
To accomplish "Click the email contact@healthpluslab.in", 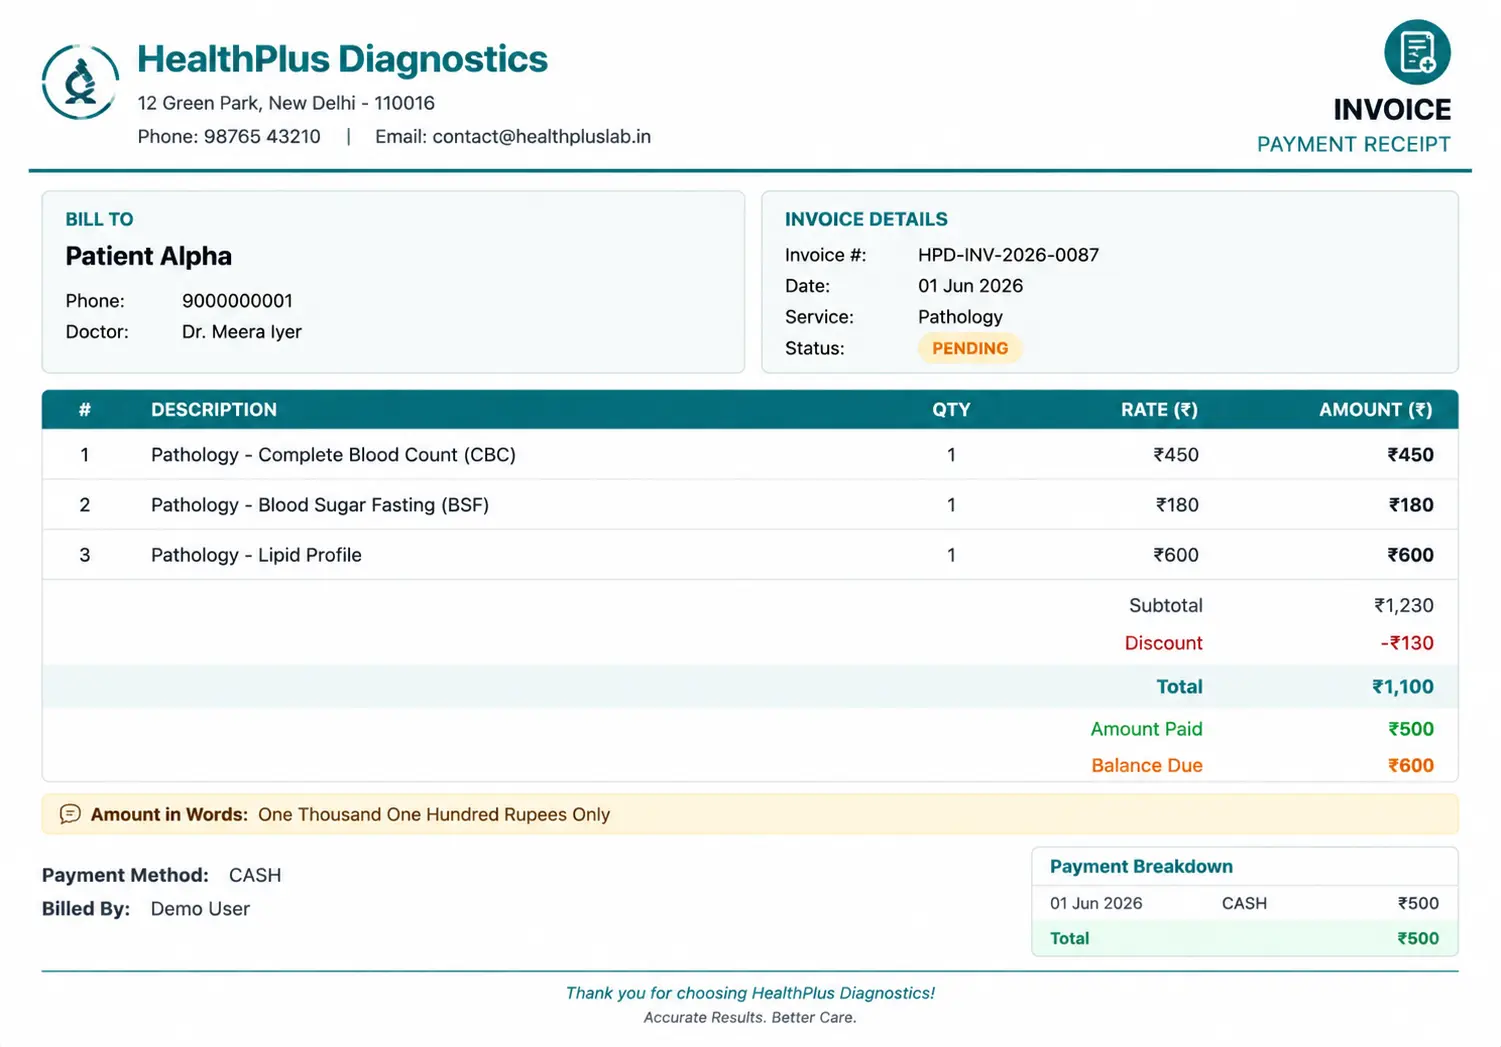I will [x=542, y=136].
